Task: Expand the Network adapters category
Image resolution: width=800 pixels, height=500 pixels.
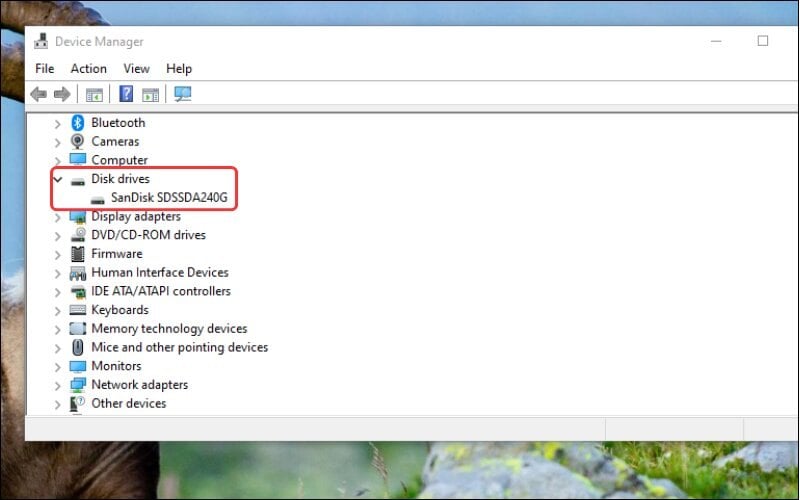Action: pos(58,386)
